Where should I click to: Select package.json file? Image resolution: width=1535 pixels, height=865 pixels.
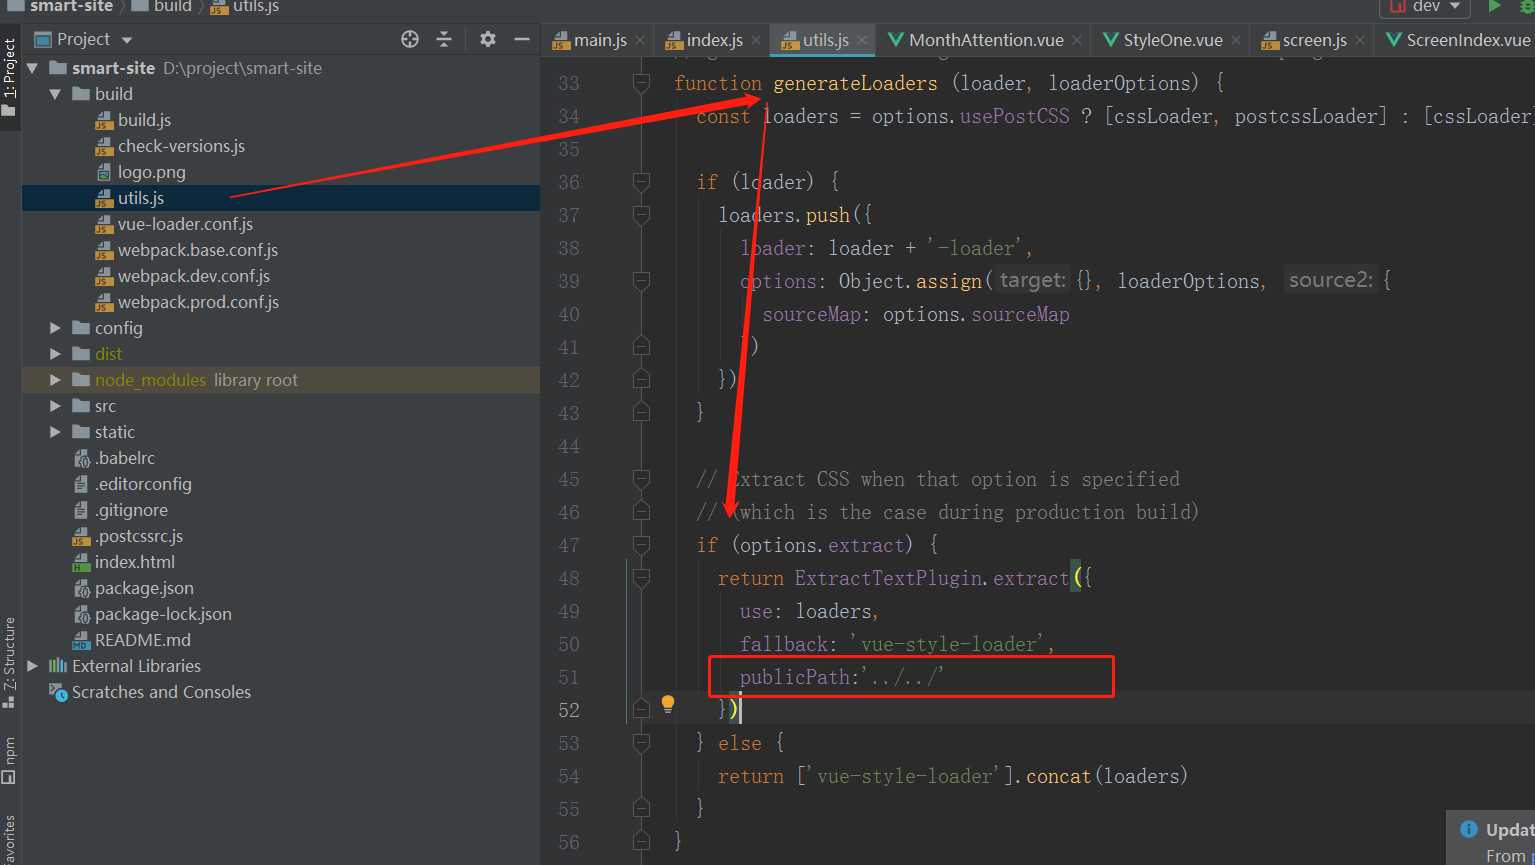click(x=144, y=588)
